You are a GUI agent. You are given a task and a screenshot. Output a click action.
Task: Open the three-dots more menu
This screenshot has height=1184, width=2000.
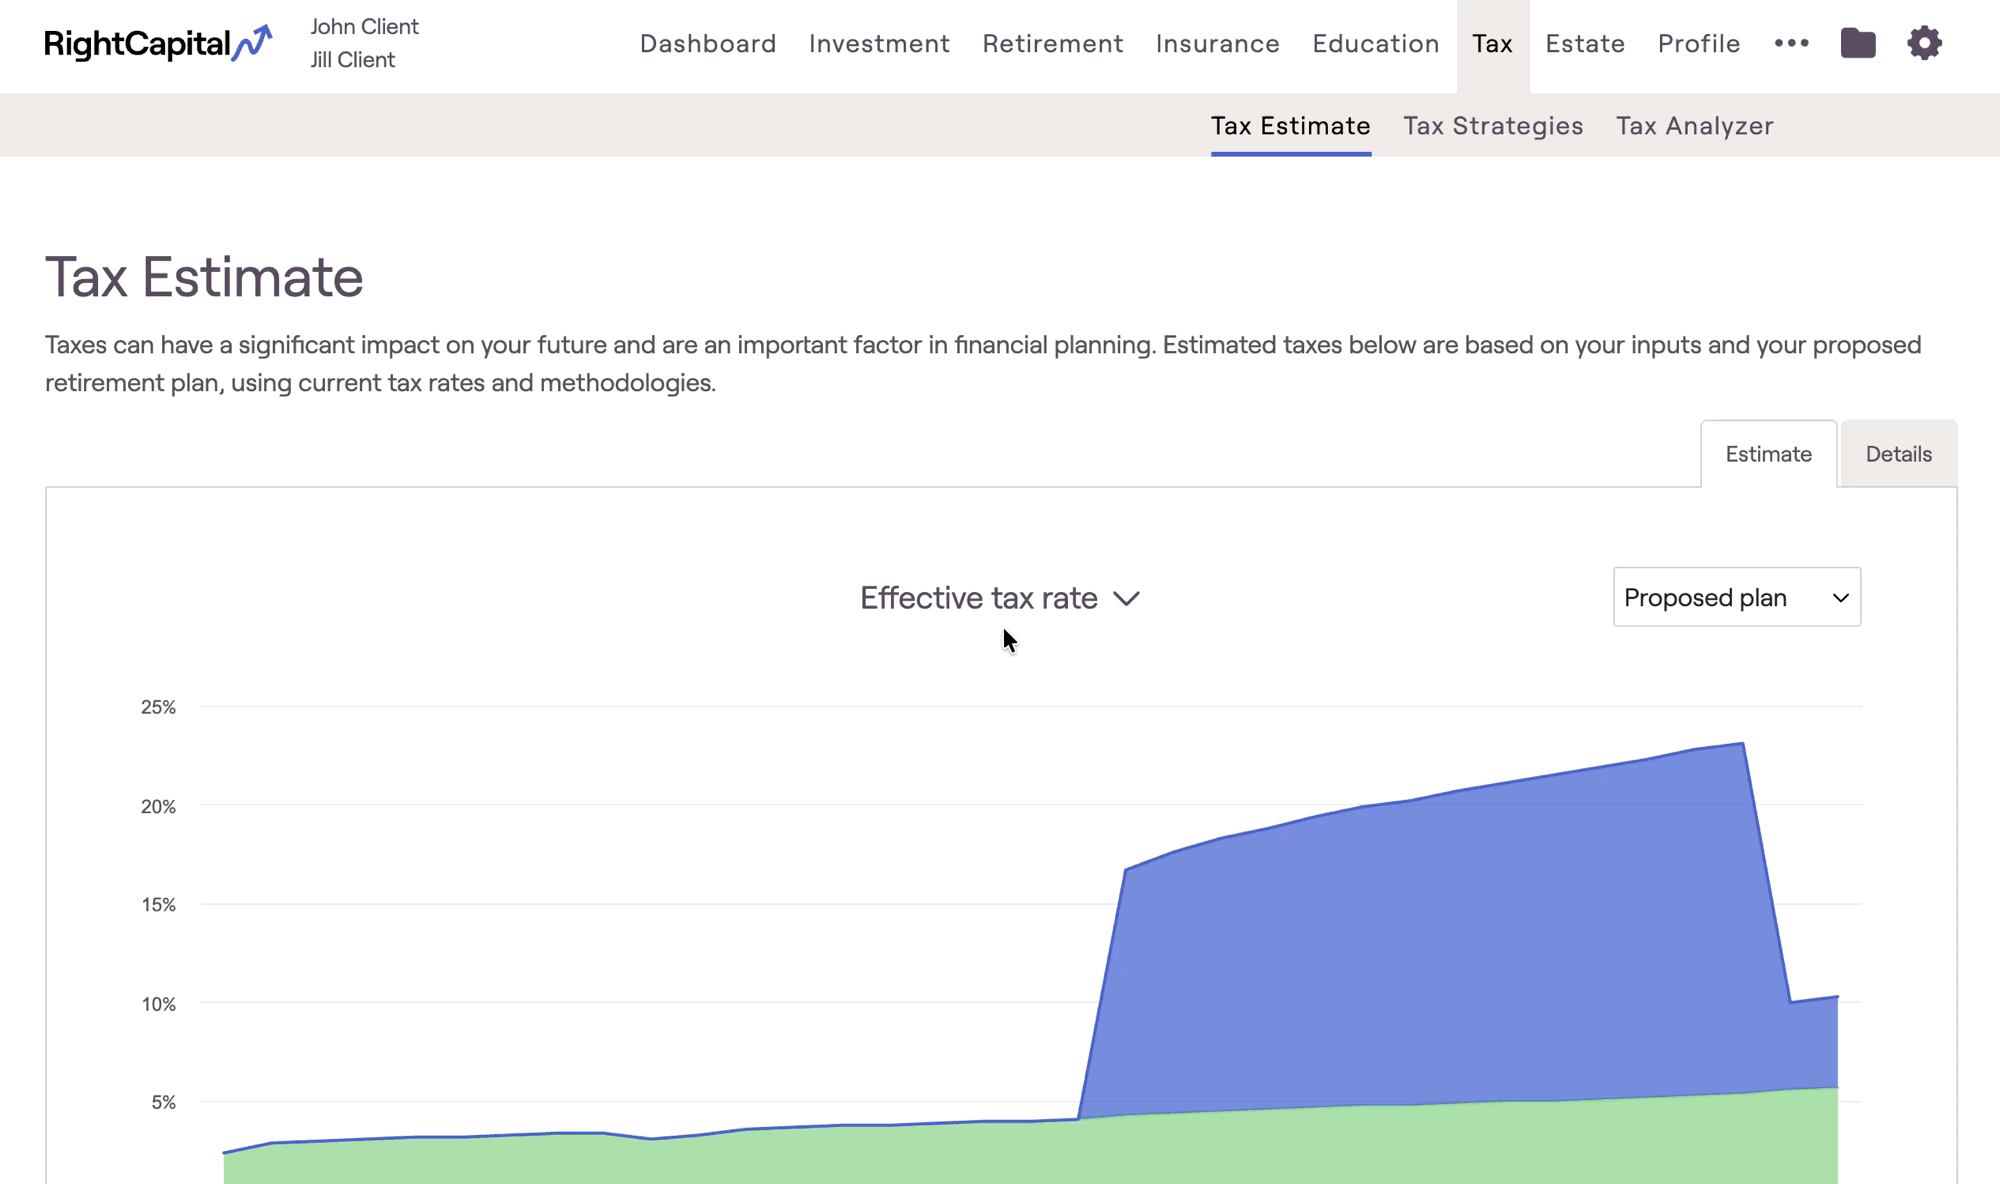1791,43
